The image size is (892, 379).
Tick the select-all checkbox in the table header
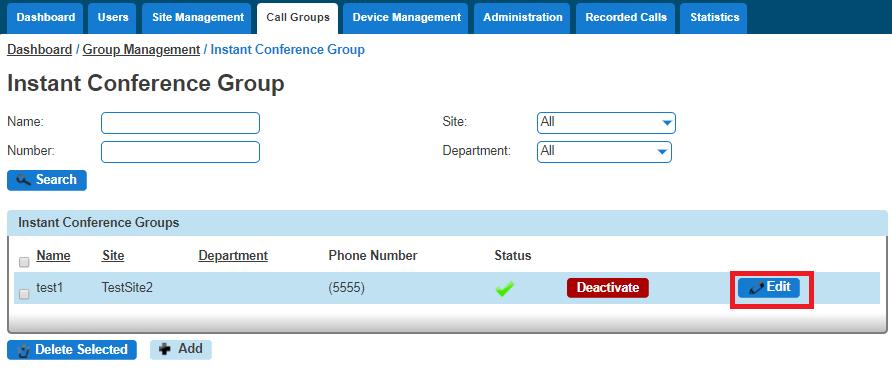[x=24, y=262]
